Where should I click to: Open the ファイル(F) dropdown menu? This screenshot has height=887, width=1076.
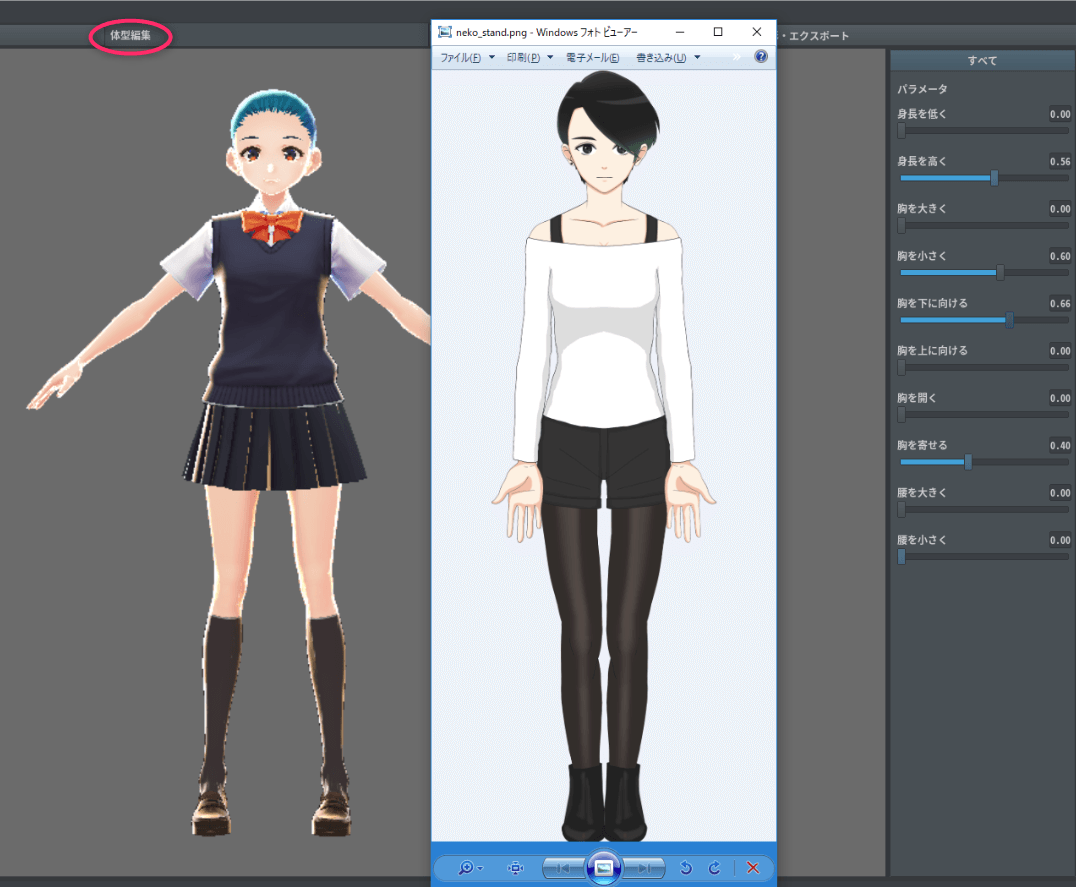(x=467, y=58)
